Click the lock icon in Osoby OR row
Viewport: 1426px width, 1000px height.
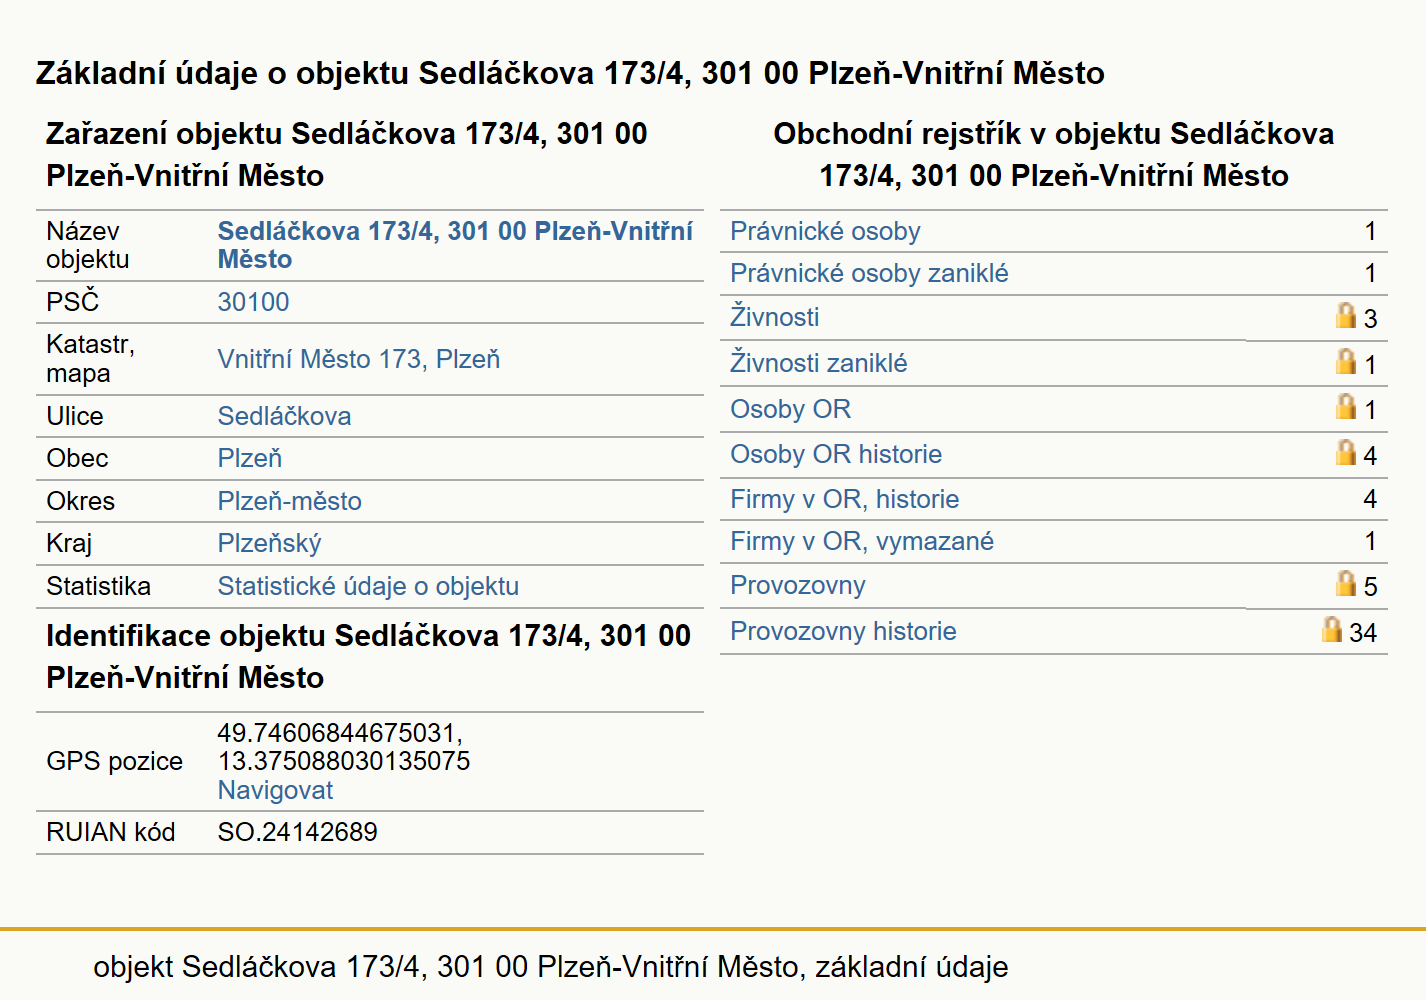(x=1346, y=406)
